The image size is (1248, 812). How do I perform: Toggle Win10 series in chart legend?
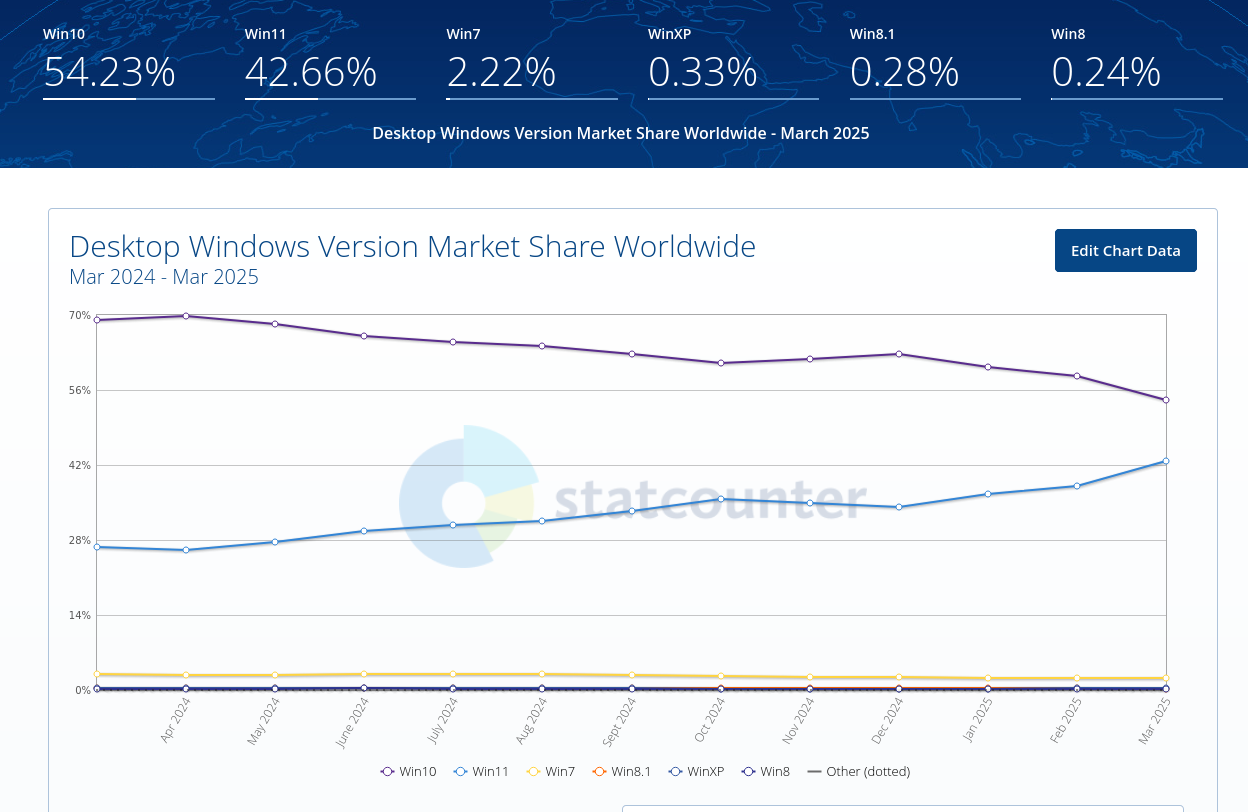[x=408, y=771]
